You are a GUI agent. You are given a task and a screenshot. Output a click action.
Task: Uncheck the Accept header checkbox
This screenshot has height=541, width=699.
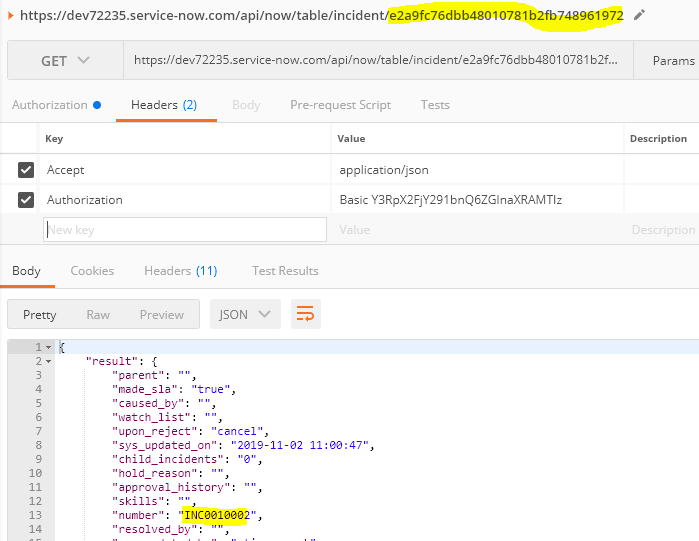[26, 170]
